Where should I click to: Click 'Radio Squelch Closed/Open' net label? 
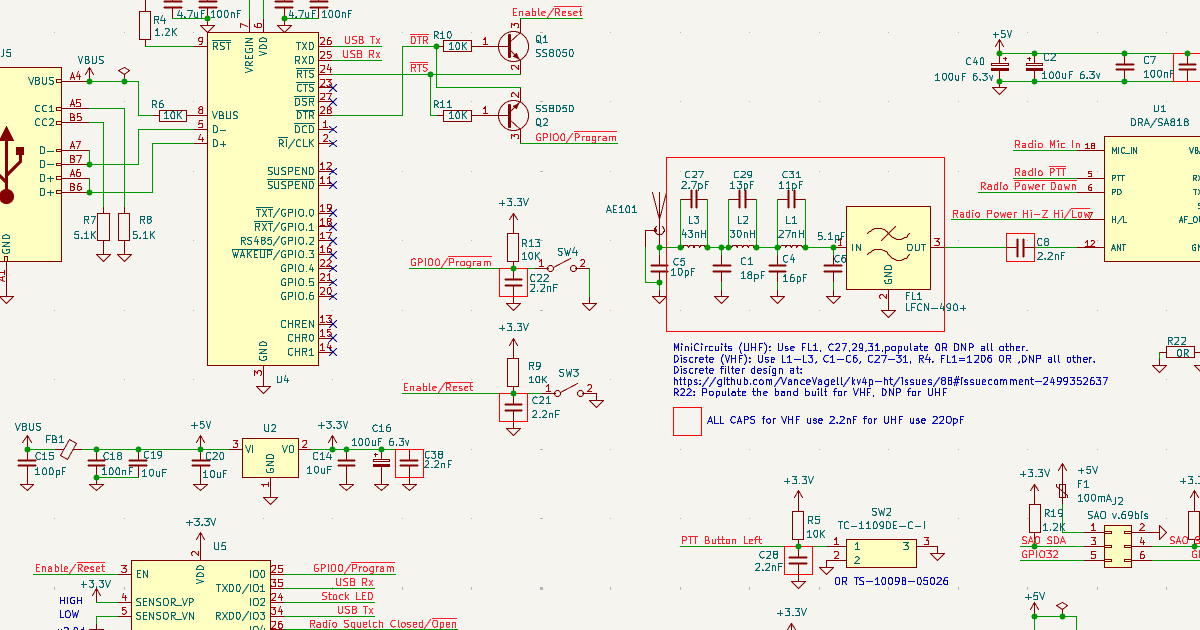point(383,624)
